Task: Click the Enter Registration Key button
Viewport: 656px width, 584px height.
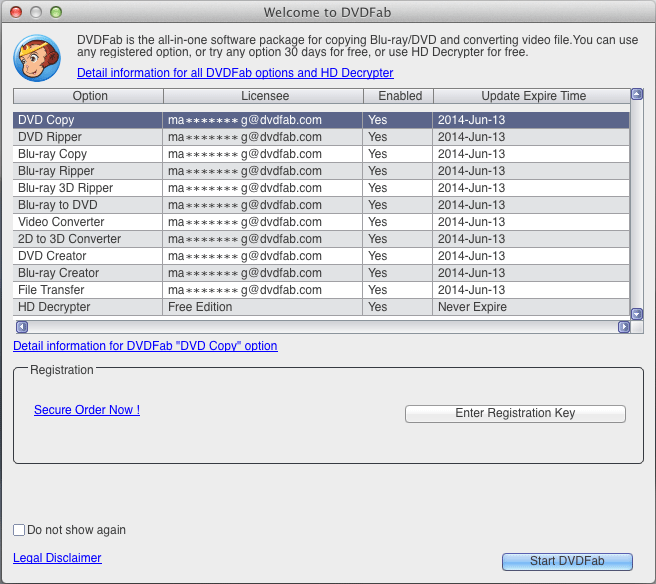Action: [515, 413]
